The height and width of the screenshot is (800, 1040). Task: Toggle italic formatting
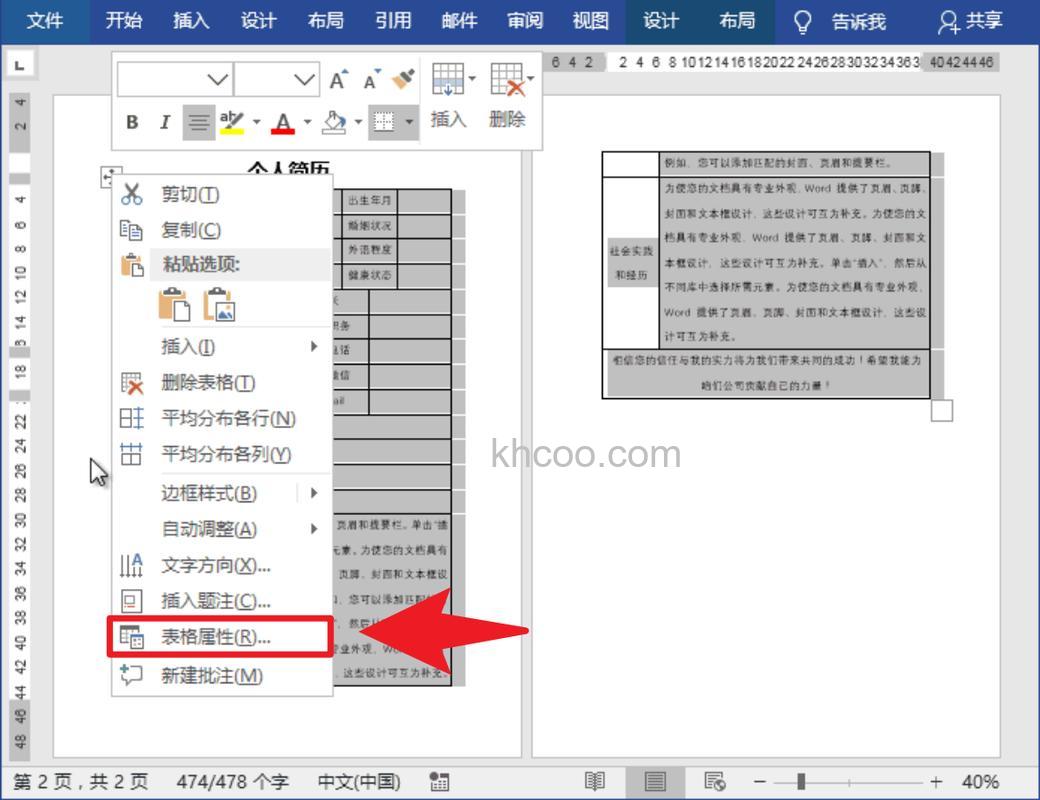(163, 122)
